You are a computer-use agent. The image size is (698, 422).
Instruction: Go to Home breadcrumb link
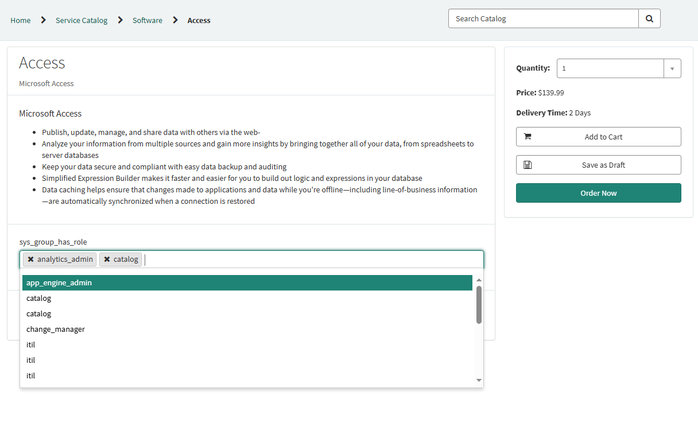[x=20, y=20]
